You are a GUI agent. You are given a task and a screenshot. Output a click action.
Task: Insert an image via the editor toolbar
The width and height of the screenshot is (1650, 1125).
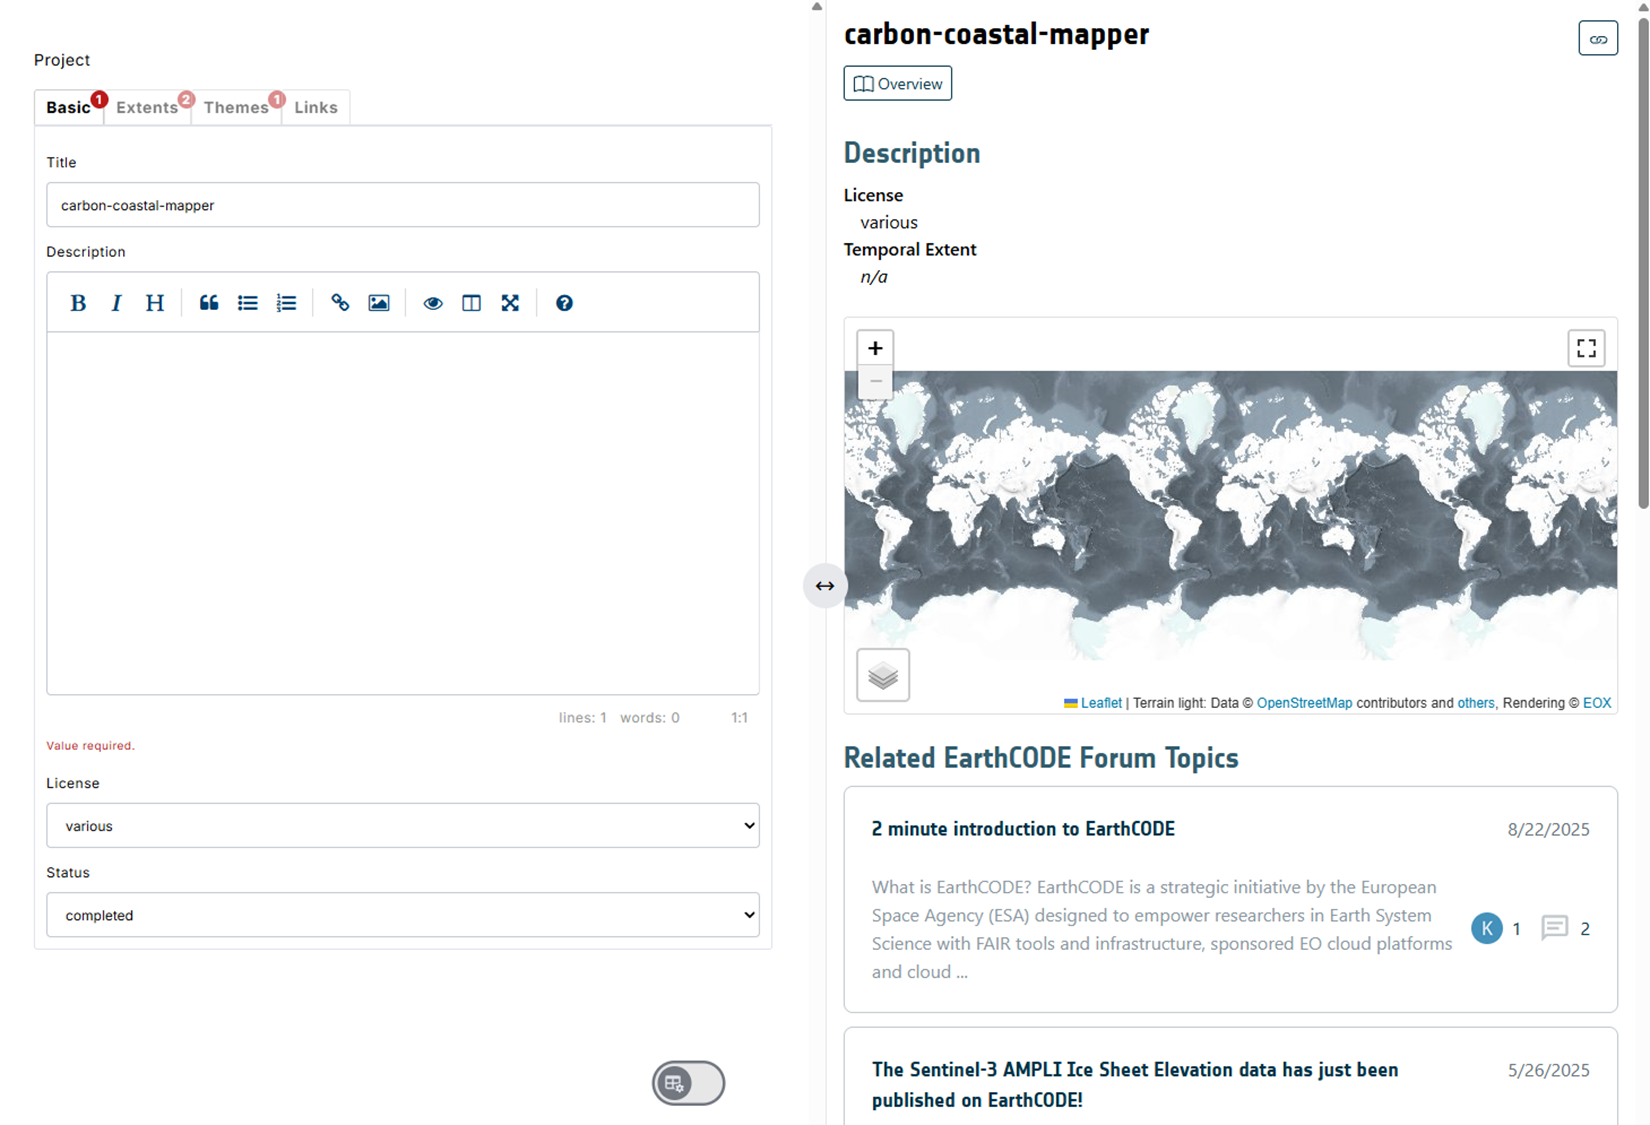(x=378, y=302)
